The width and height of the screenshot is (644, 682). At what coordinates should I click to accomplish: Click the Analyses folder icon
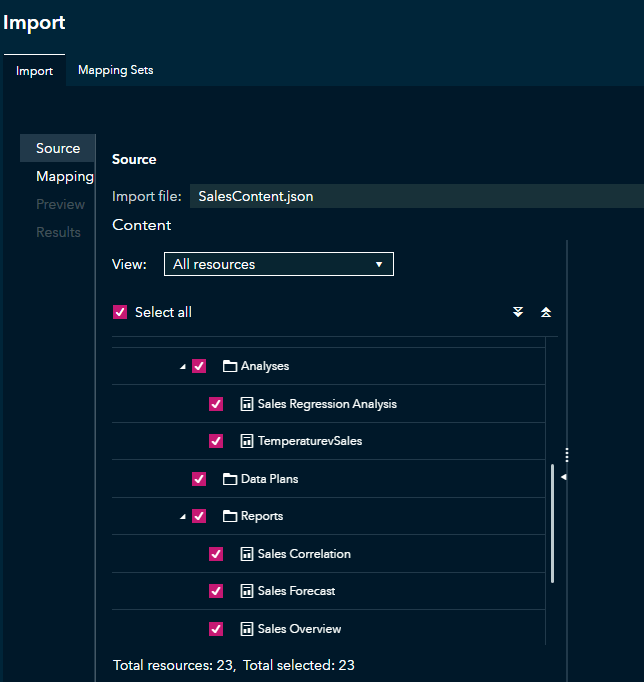click(229, 366)
